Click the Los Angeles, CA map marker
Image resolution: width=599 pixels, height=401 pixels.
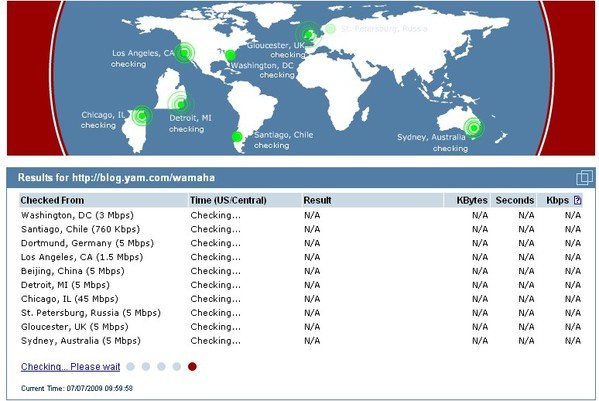coord(184,53)
